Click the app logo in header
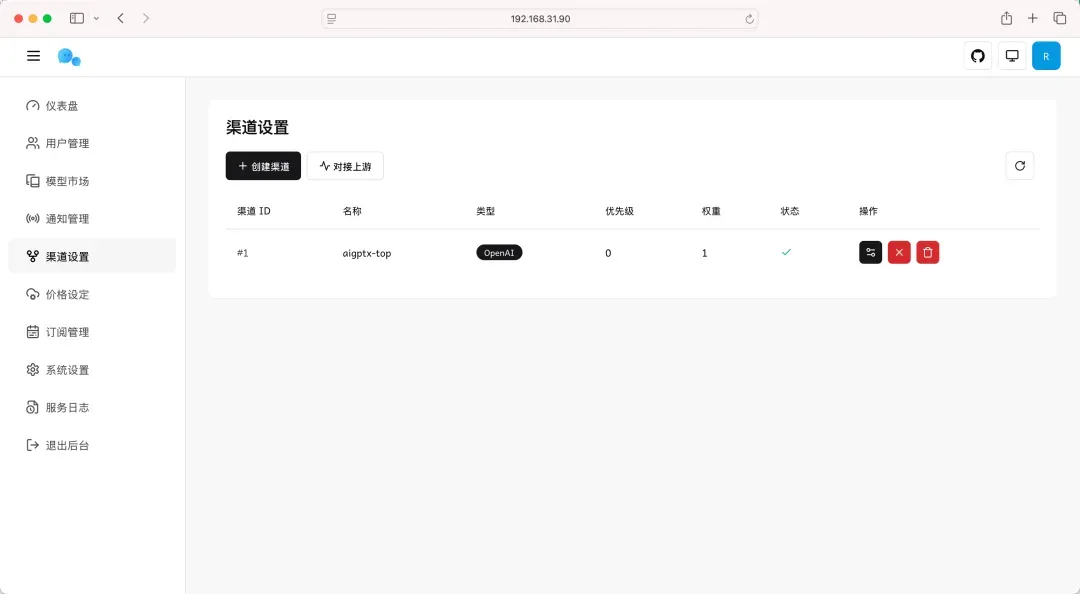1080x594 pixels. click(68, 57)
